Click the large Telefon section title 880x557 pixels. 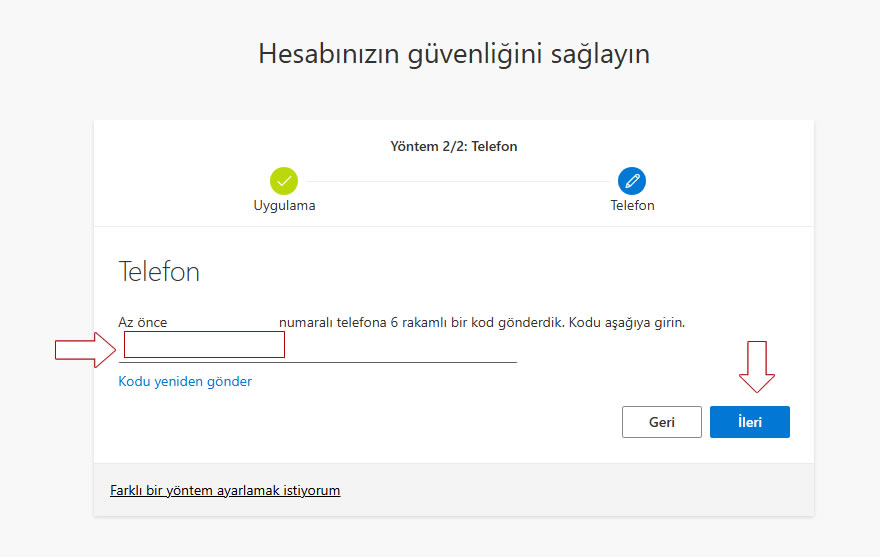159,272
